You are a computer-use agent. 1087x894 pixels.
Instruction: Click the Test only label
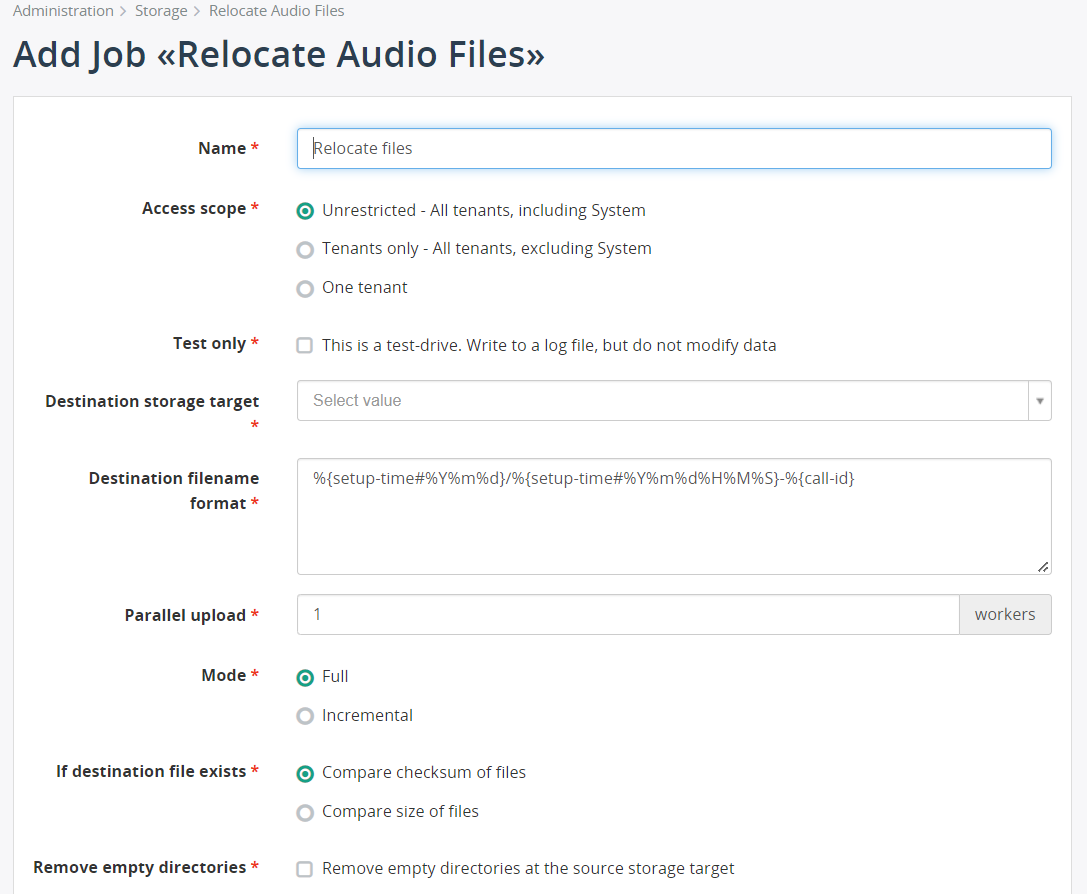pos(209,344)
